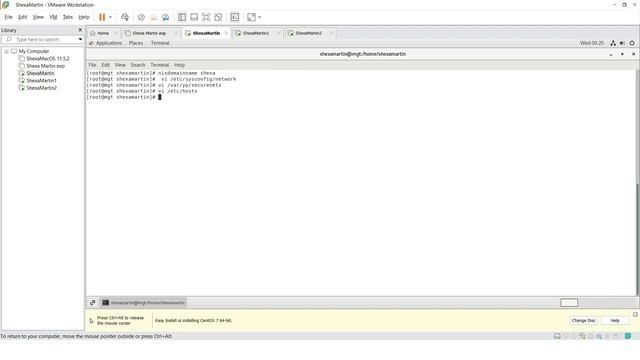Open the terminal View menu
Screen dimensions: 640x360
coord(120,65)
